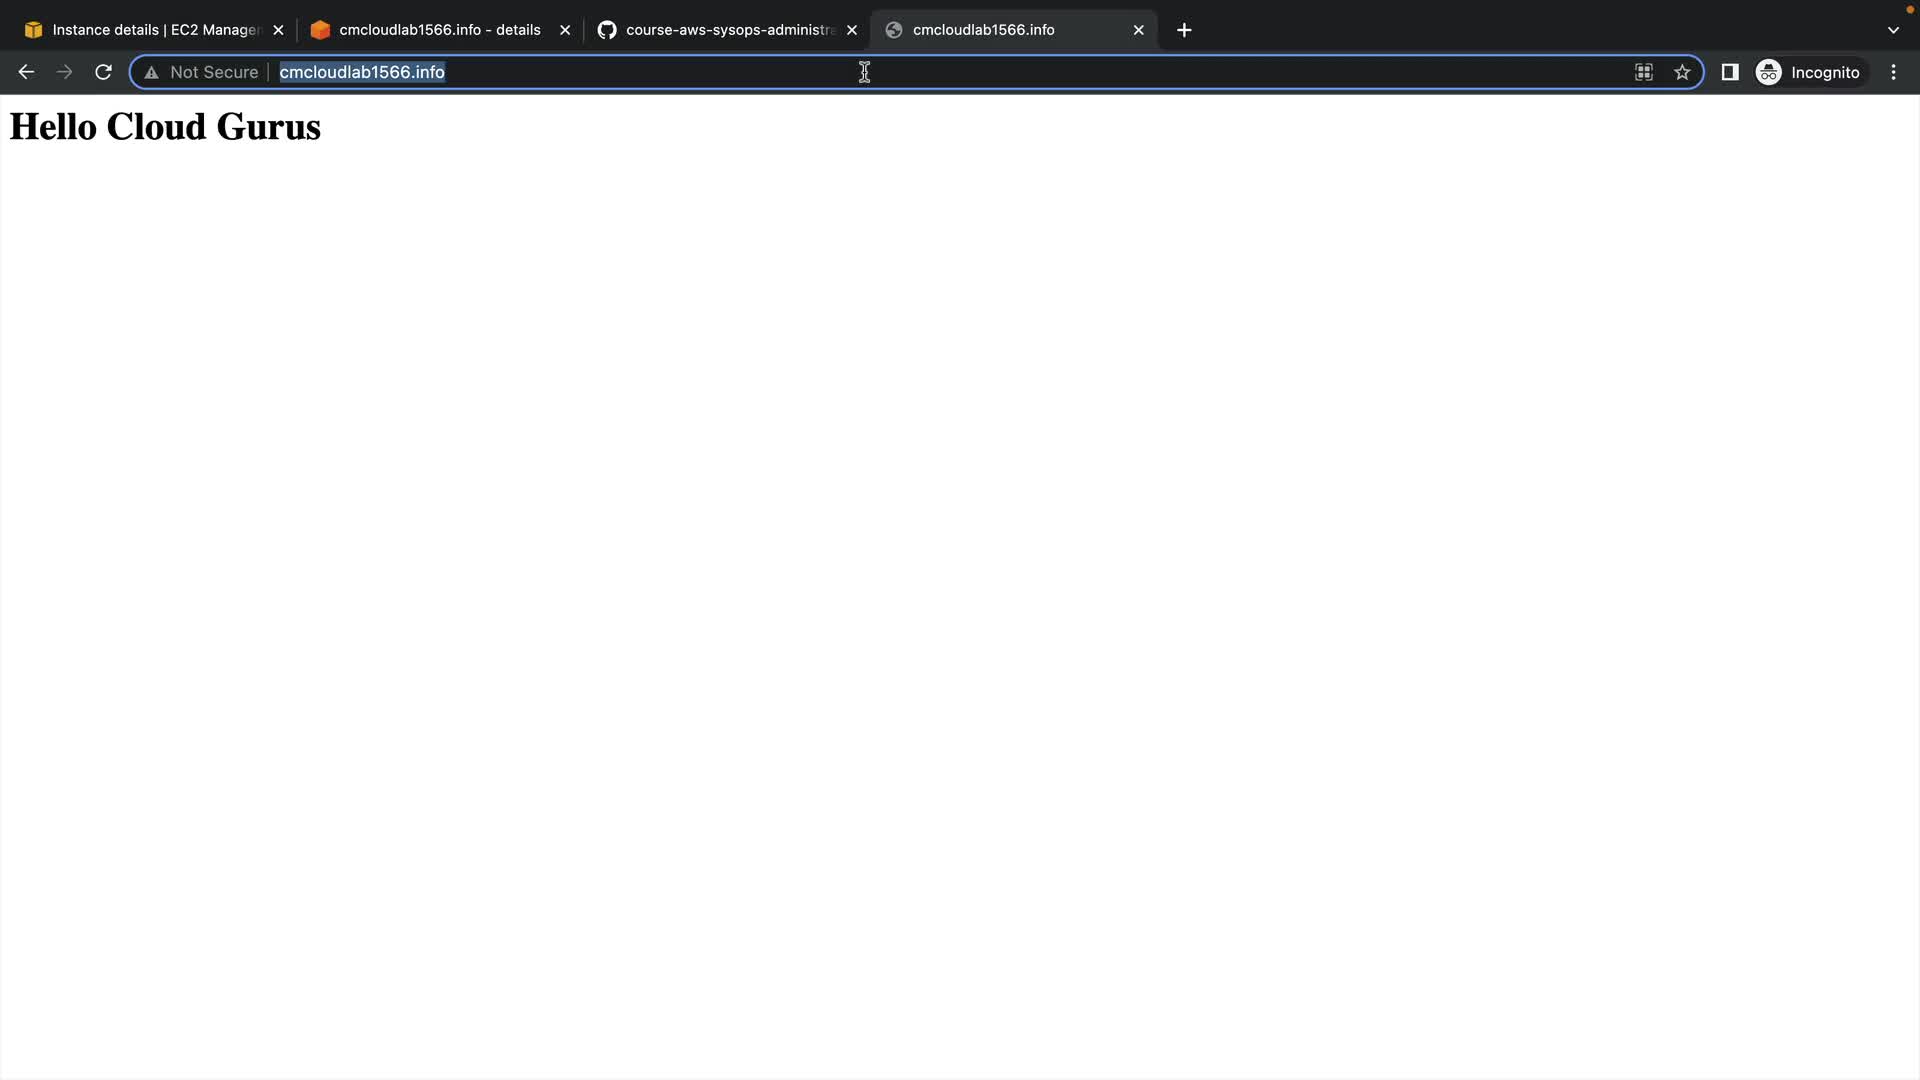Close the cmcloudlab1566.info - details tab
Image resolution: width=1920 pixels, height=1080 pixels.
coord(565,30)
